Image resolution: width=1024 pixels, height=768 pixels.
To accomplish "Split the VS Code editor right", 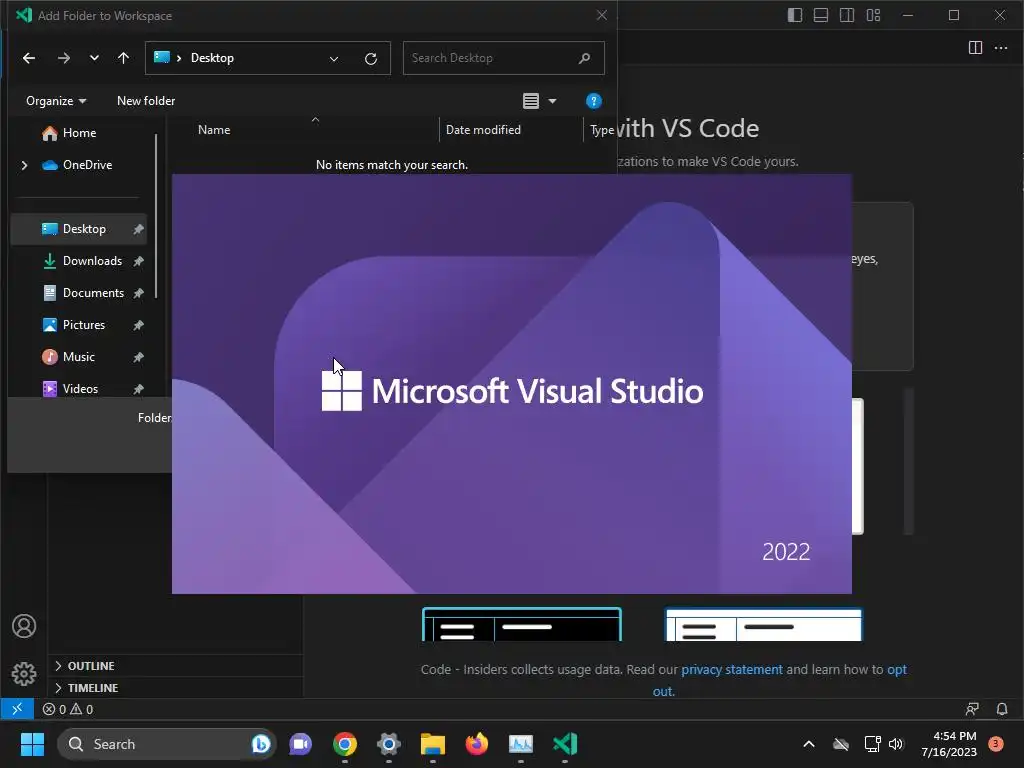I will point(975,48).
